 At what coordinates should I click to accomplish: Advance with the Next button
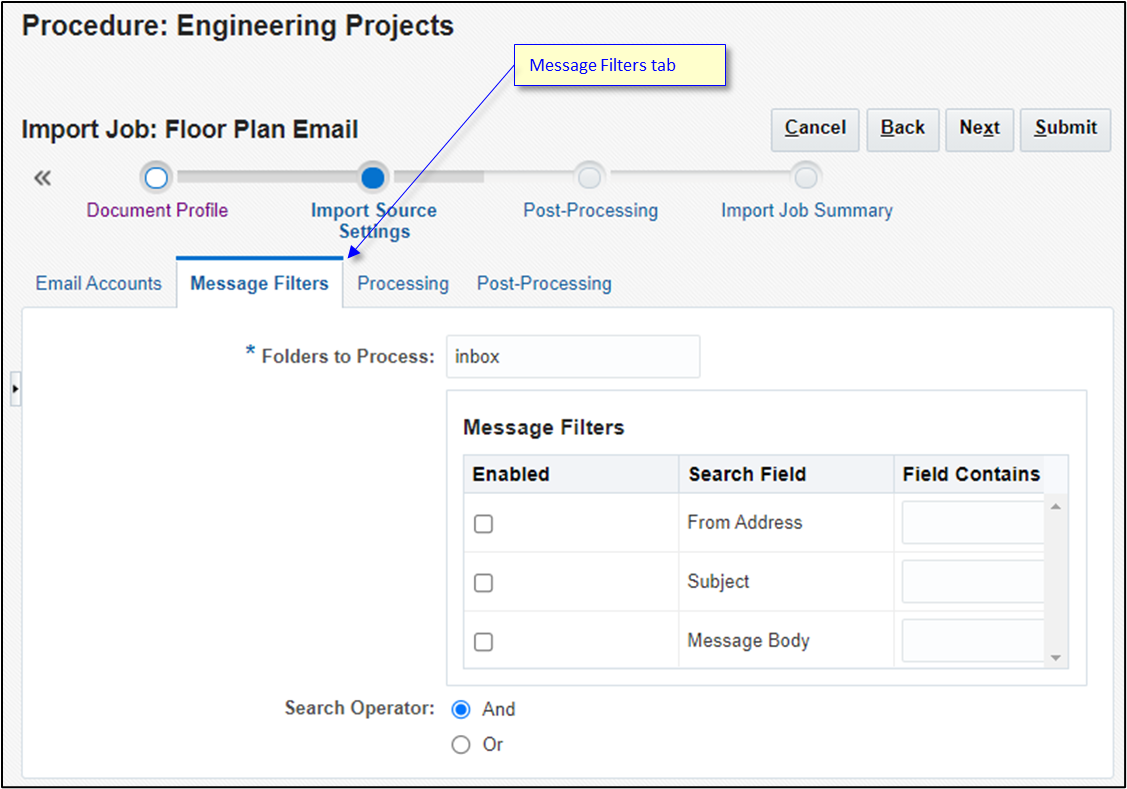coord(979,129)
